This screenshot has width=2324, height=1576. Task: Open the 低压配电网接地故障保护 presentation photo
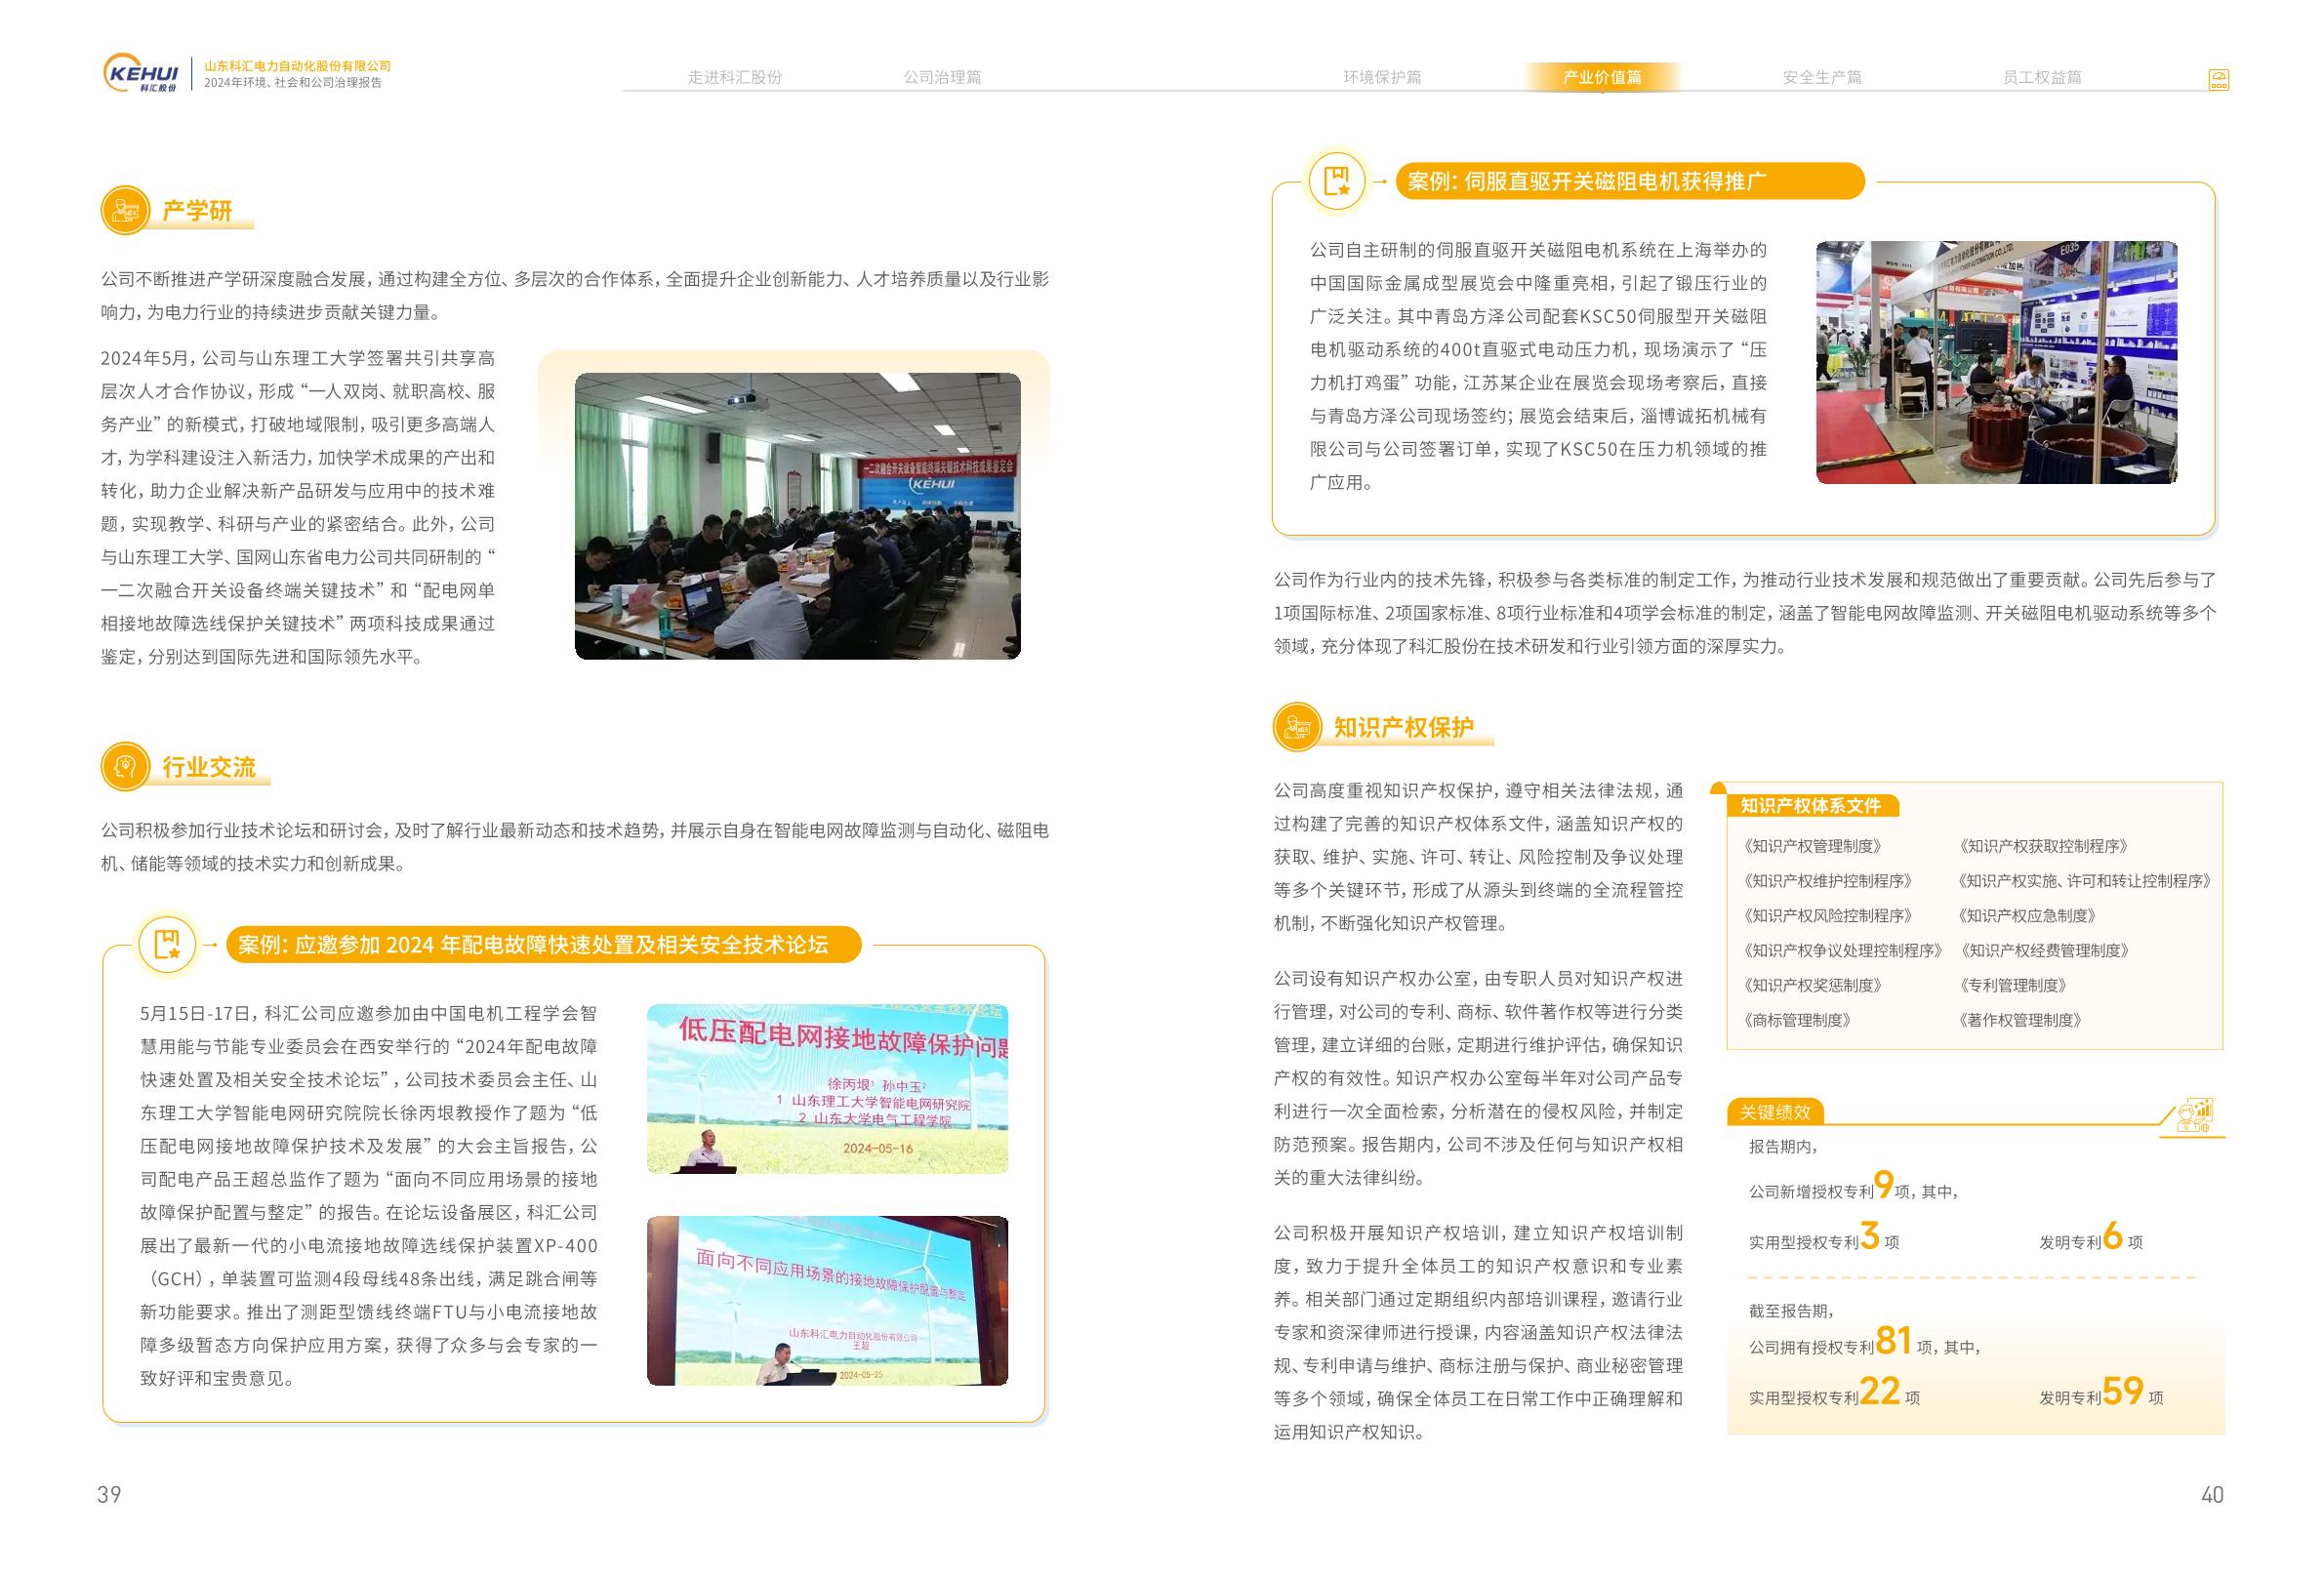(x=827, y=1088)
